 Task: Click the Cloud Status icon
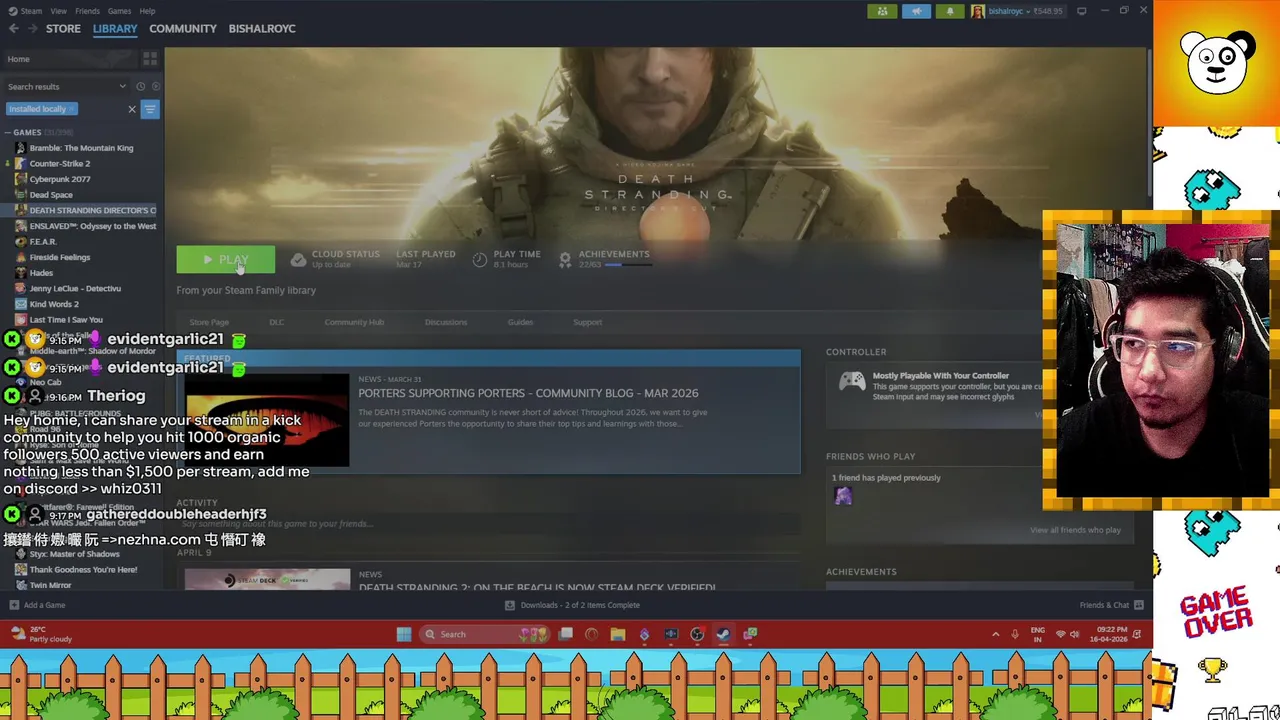[298, 260]
